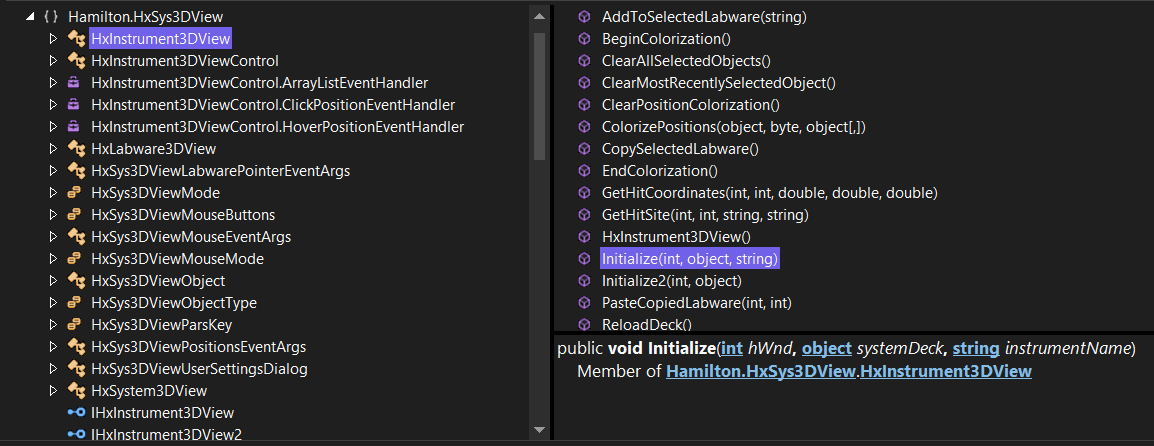Click the IHxInstrument3DView interface icon

pyautogui.click(x=76, y=413)
